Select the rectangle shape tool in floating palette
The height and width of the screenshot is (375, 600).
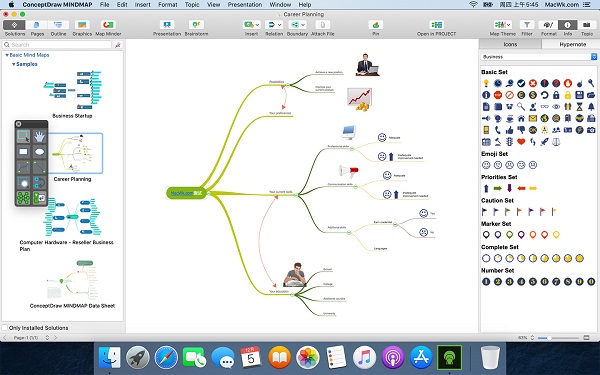[23, 152]
